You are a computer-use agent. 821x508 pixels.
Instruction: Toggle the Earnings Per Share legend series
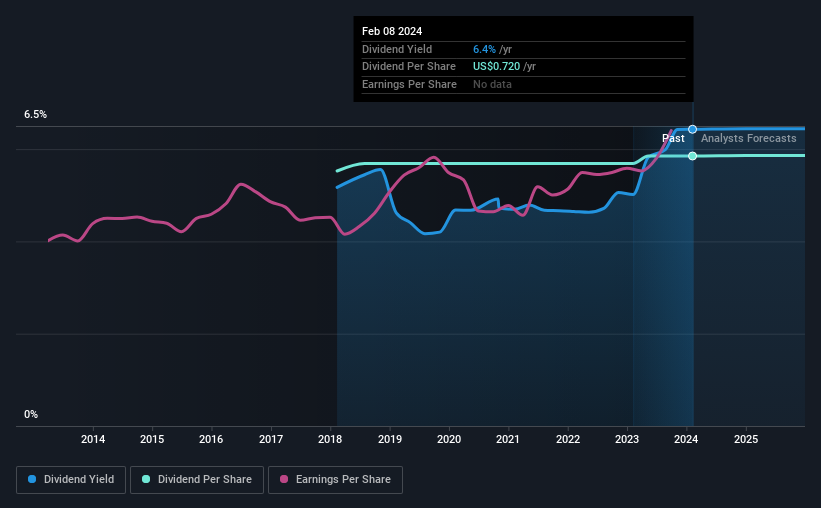335,480
